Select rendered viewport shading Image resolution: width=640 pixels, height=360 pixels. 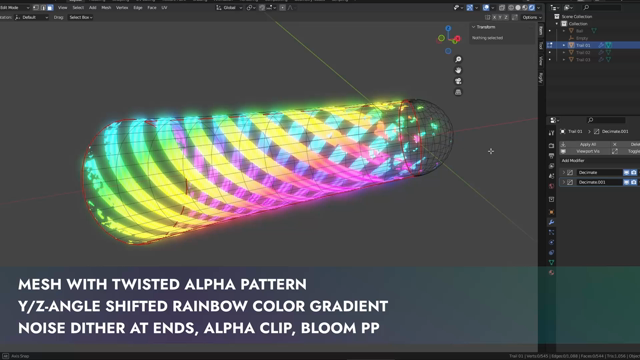coord(532,8)
